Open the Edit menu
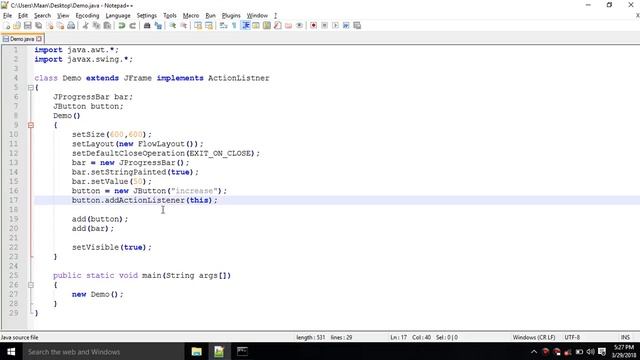Image resolution: width=640 pixels, height=360 pixels. [x=23, y=16]
